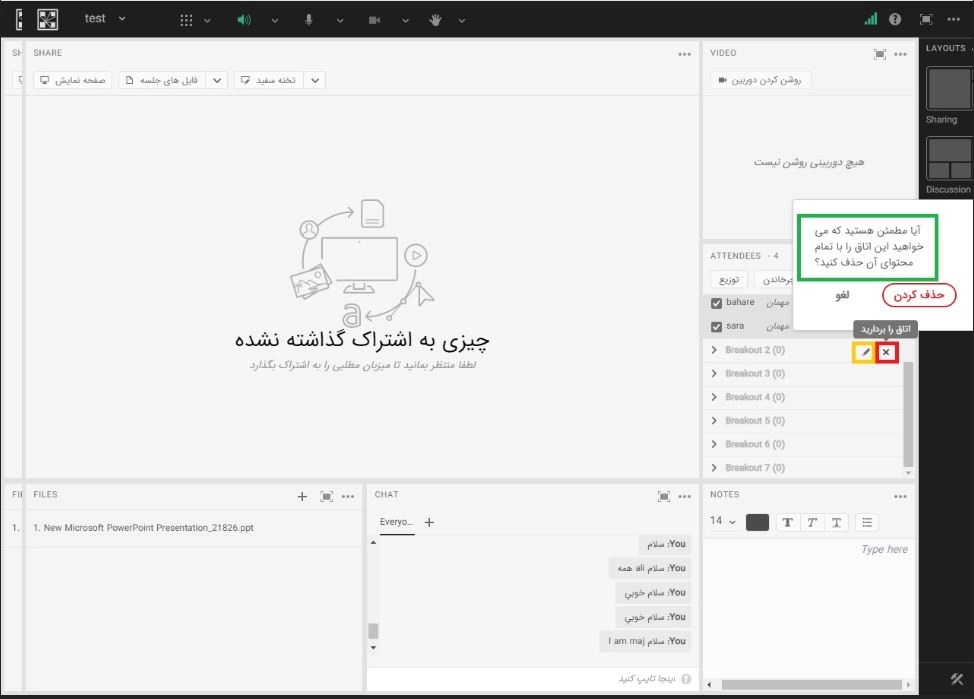Click the chat scroll up arrow
The width and height of the screenshot is (974, 699).
373,543
